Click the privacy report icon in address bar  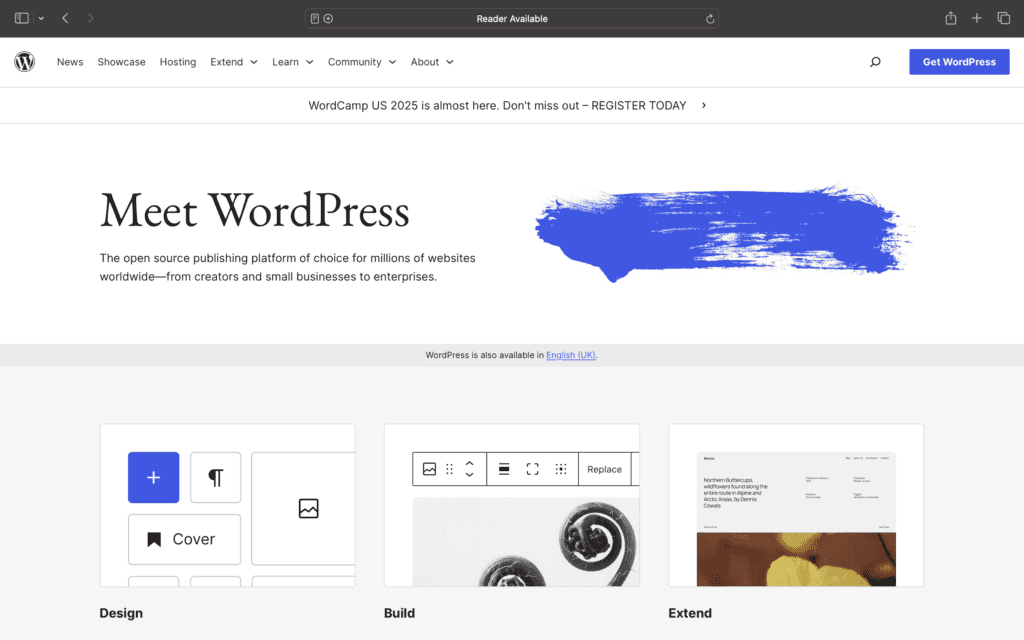tap(328, 19)
